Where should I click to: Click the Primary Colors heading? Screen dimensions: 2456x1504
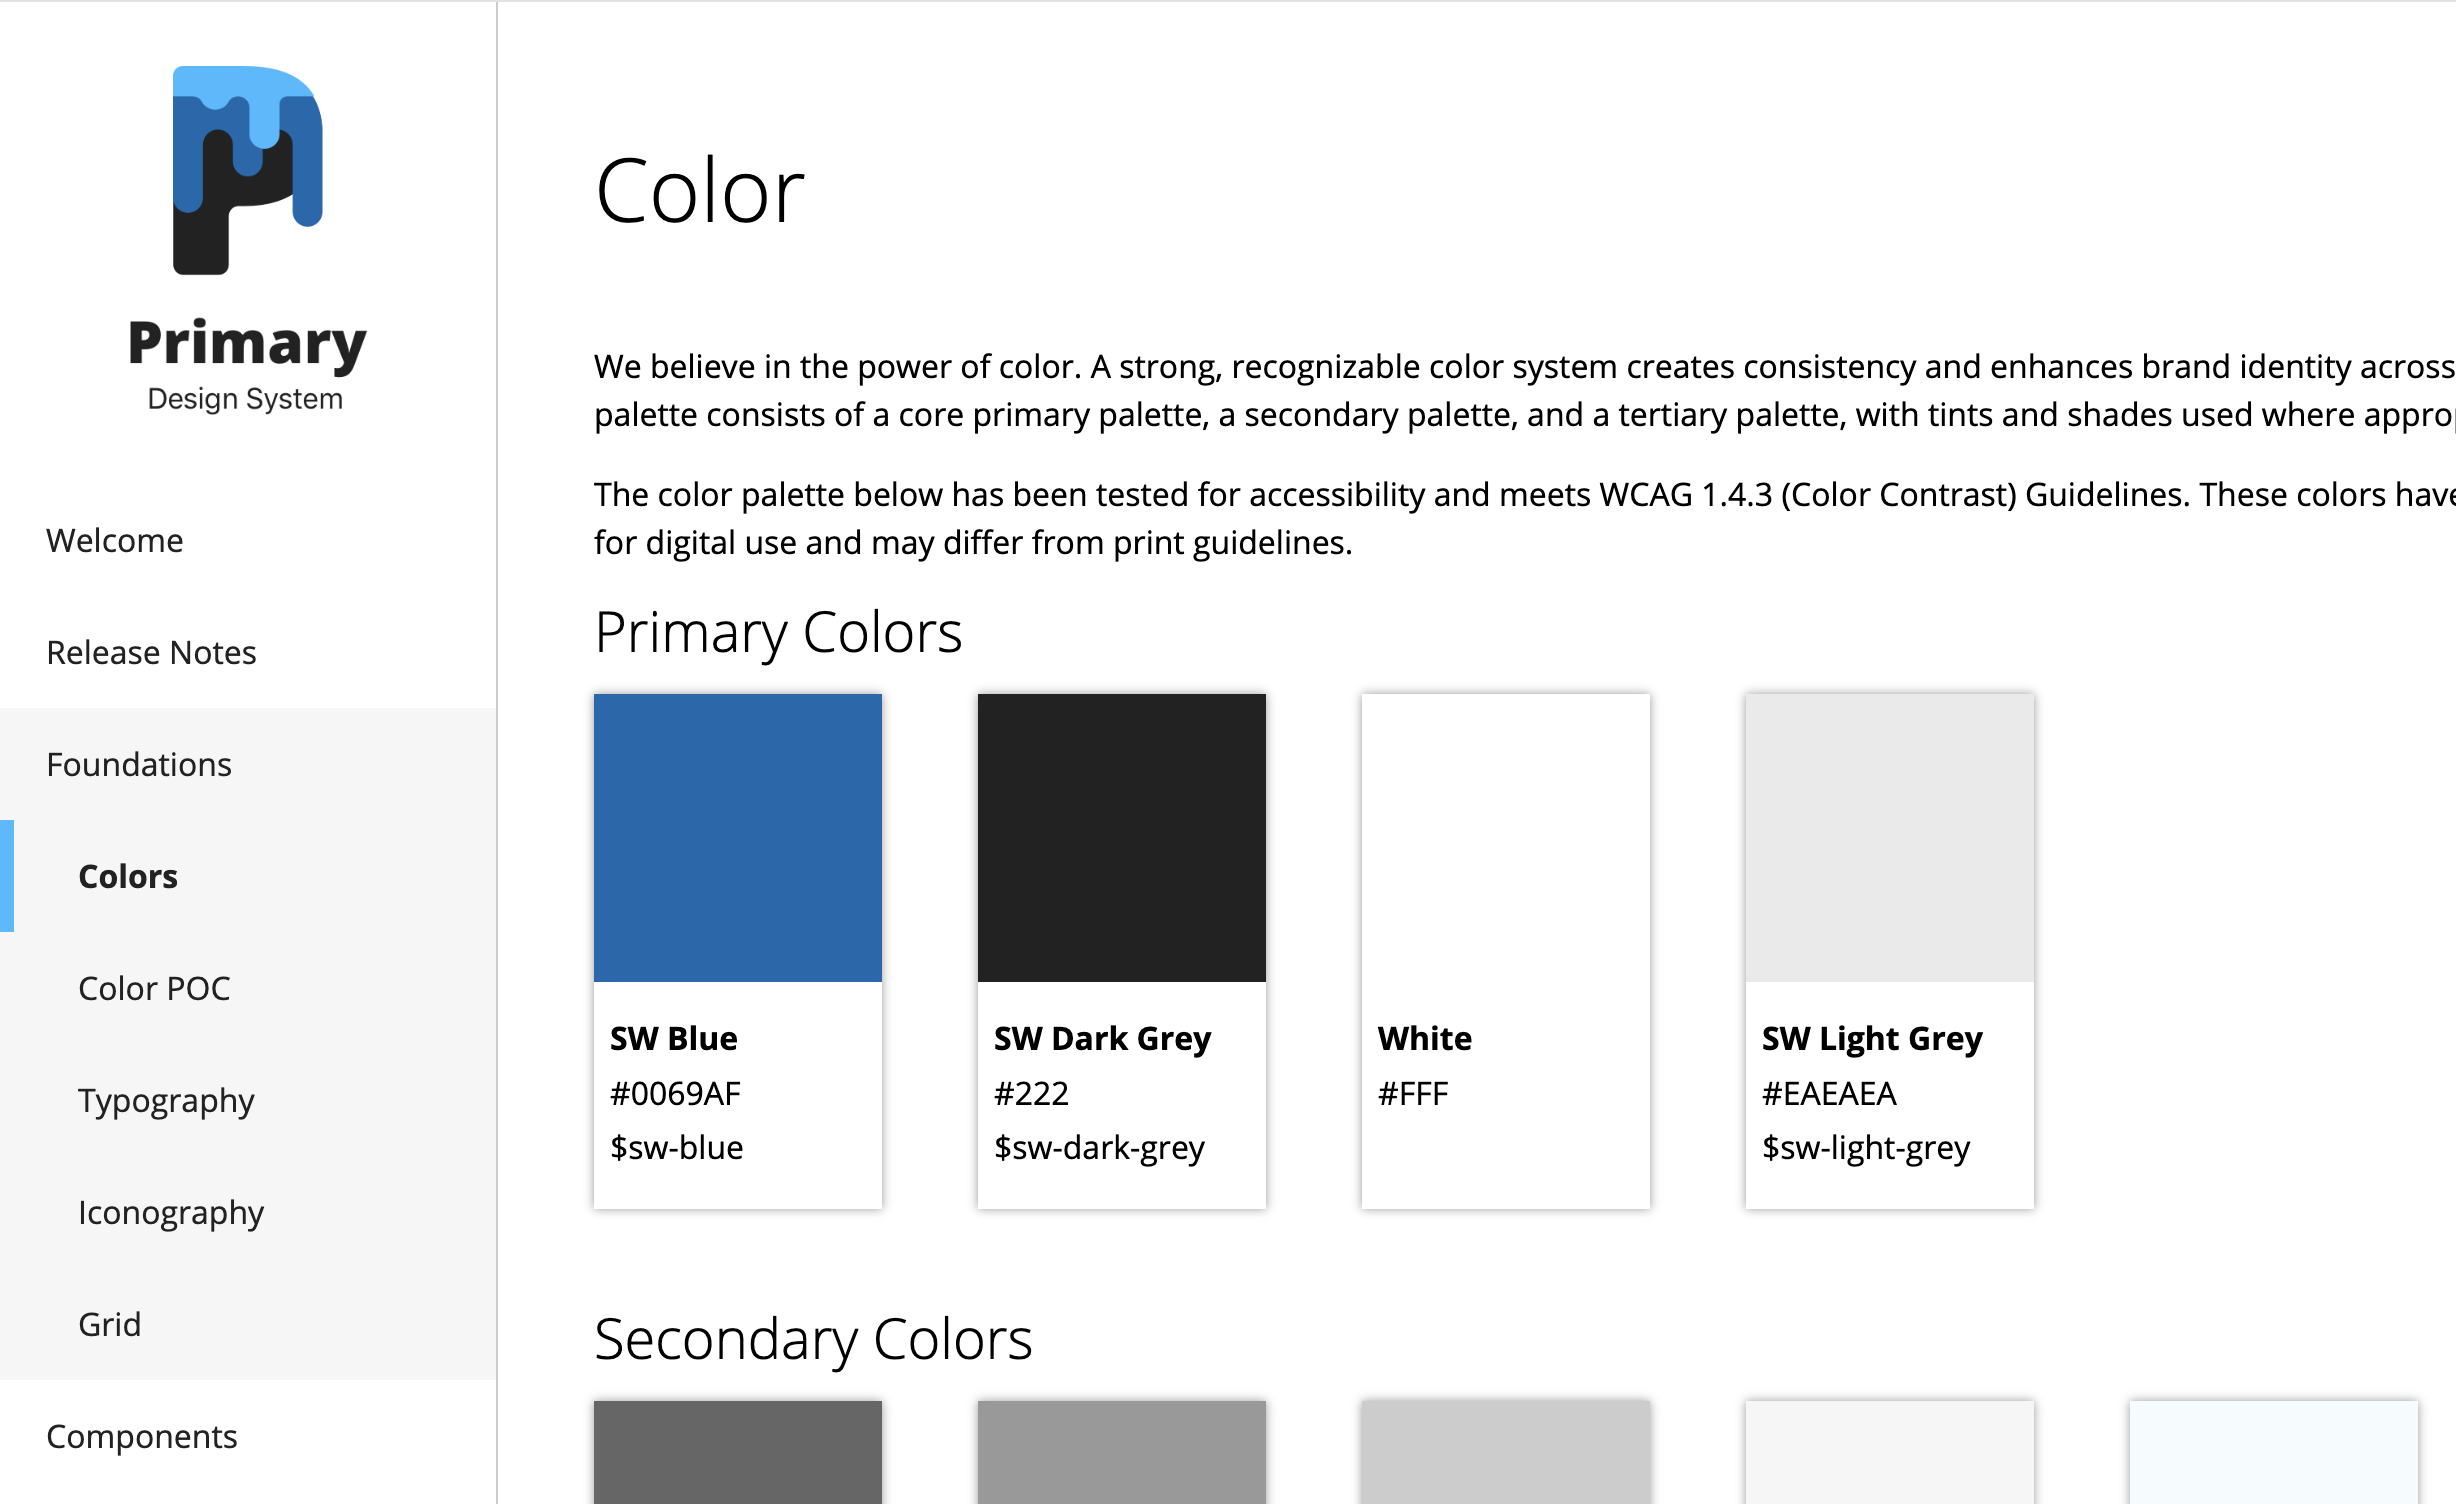click(778, 633)
